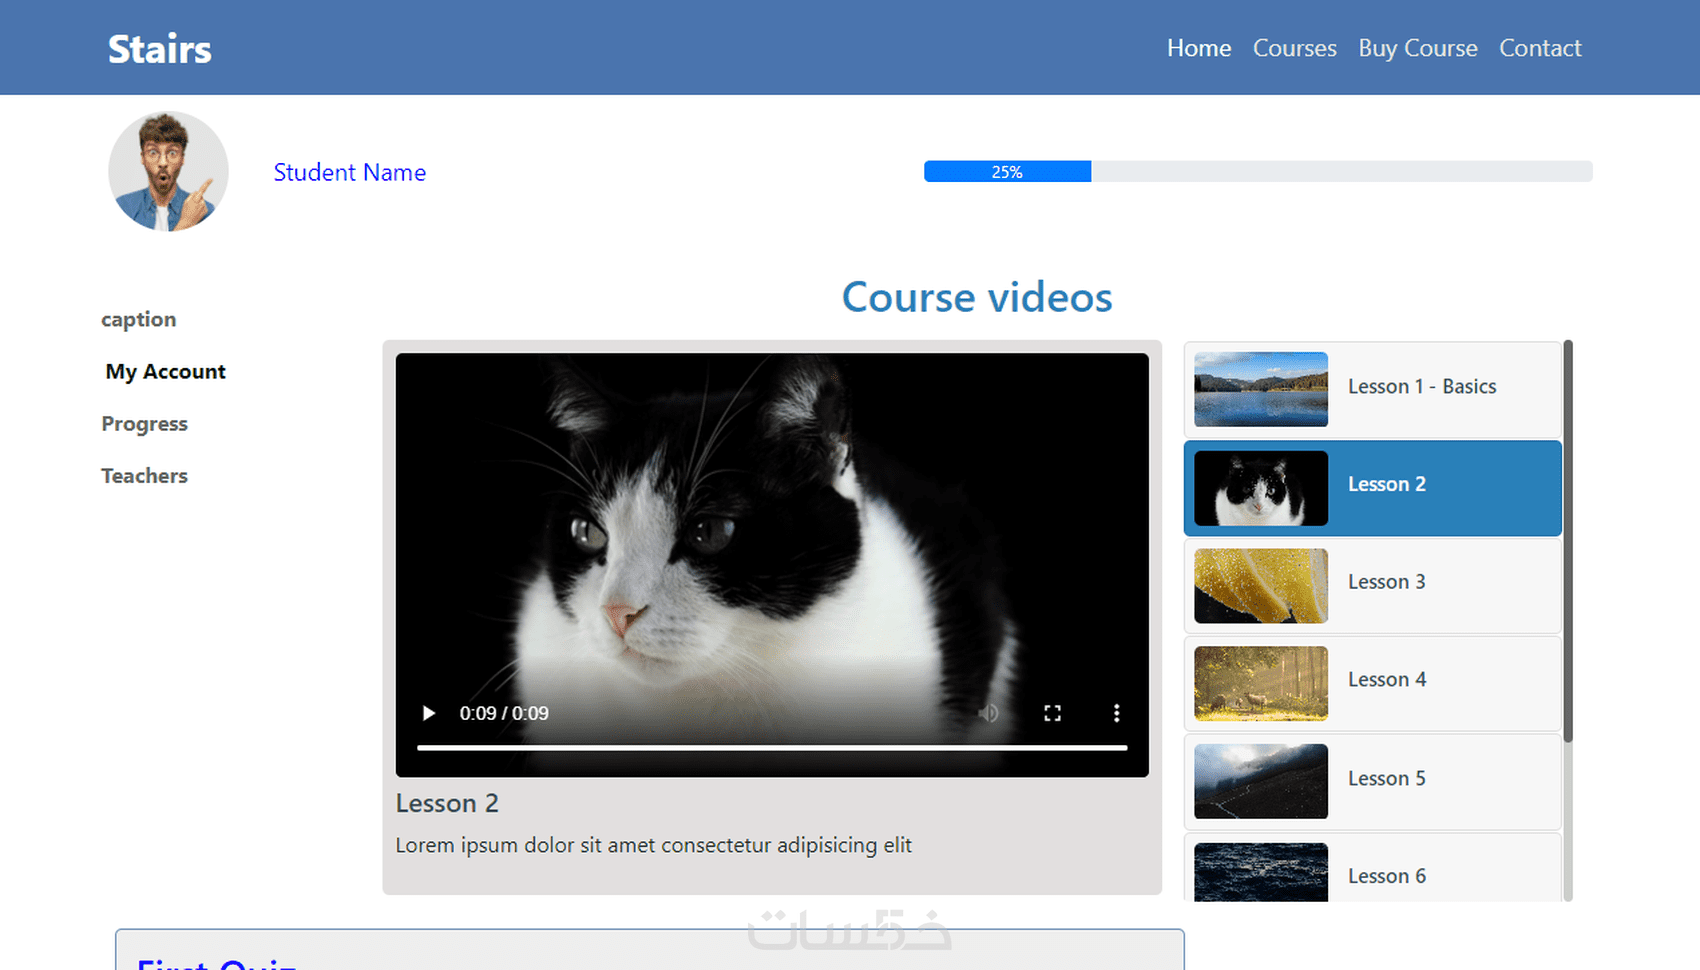This screenshot has height=970, width=1700.
Task: Click the student profile avatar
Action: point(168,171)
